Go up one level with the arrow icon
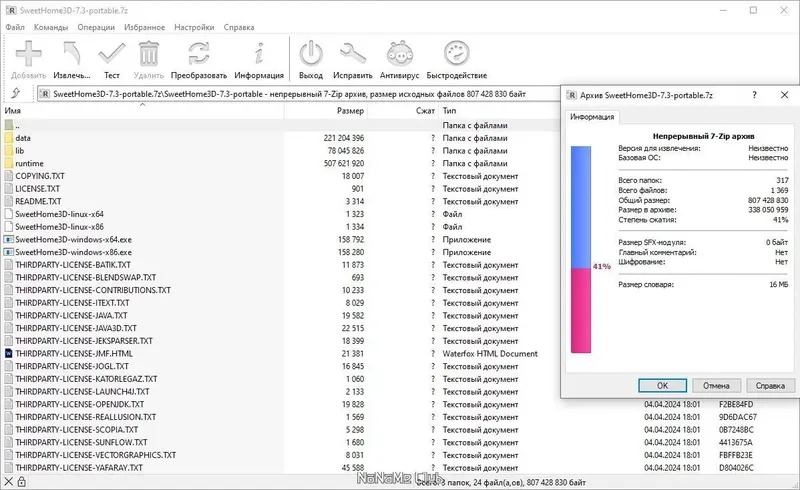 (x=16, y=93)
